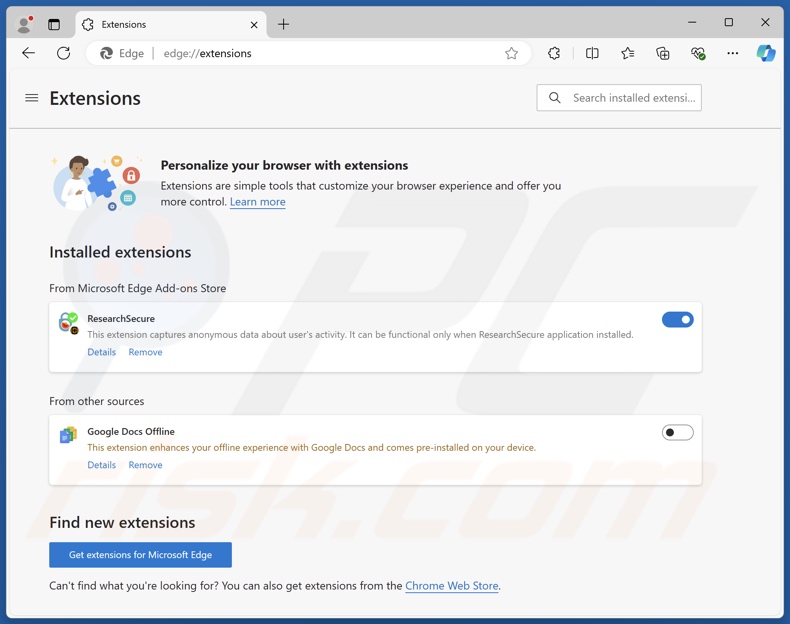Select the Google Docs Offline name
Image resolution: width=790 pixels, height=624 pixels.
pyautogui.click(x=131, y=431)
